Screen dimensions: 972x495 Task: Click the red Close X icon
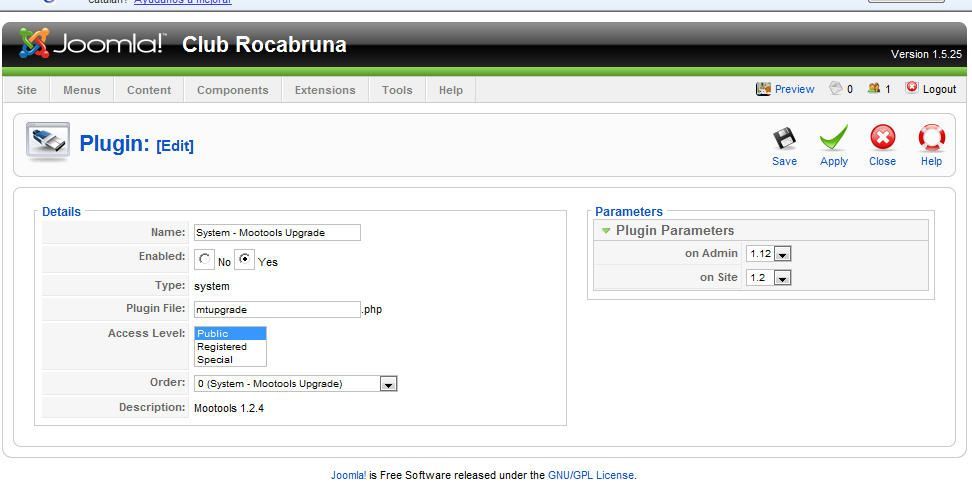[x=882, y=138]
